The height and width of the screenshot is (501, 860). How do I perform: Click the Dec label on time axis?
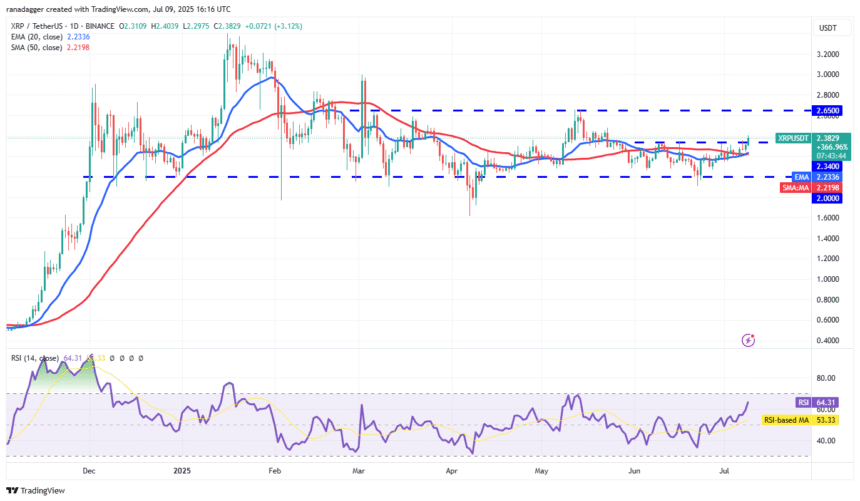click(x=89, y=469)
